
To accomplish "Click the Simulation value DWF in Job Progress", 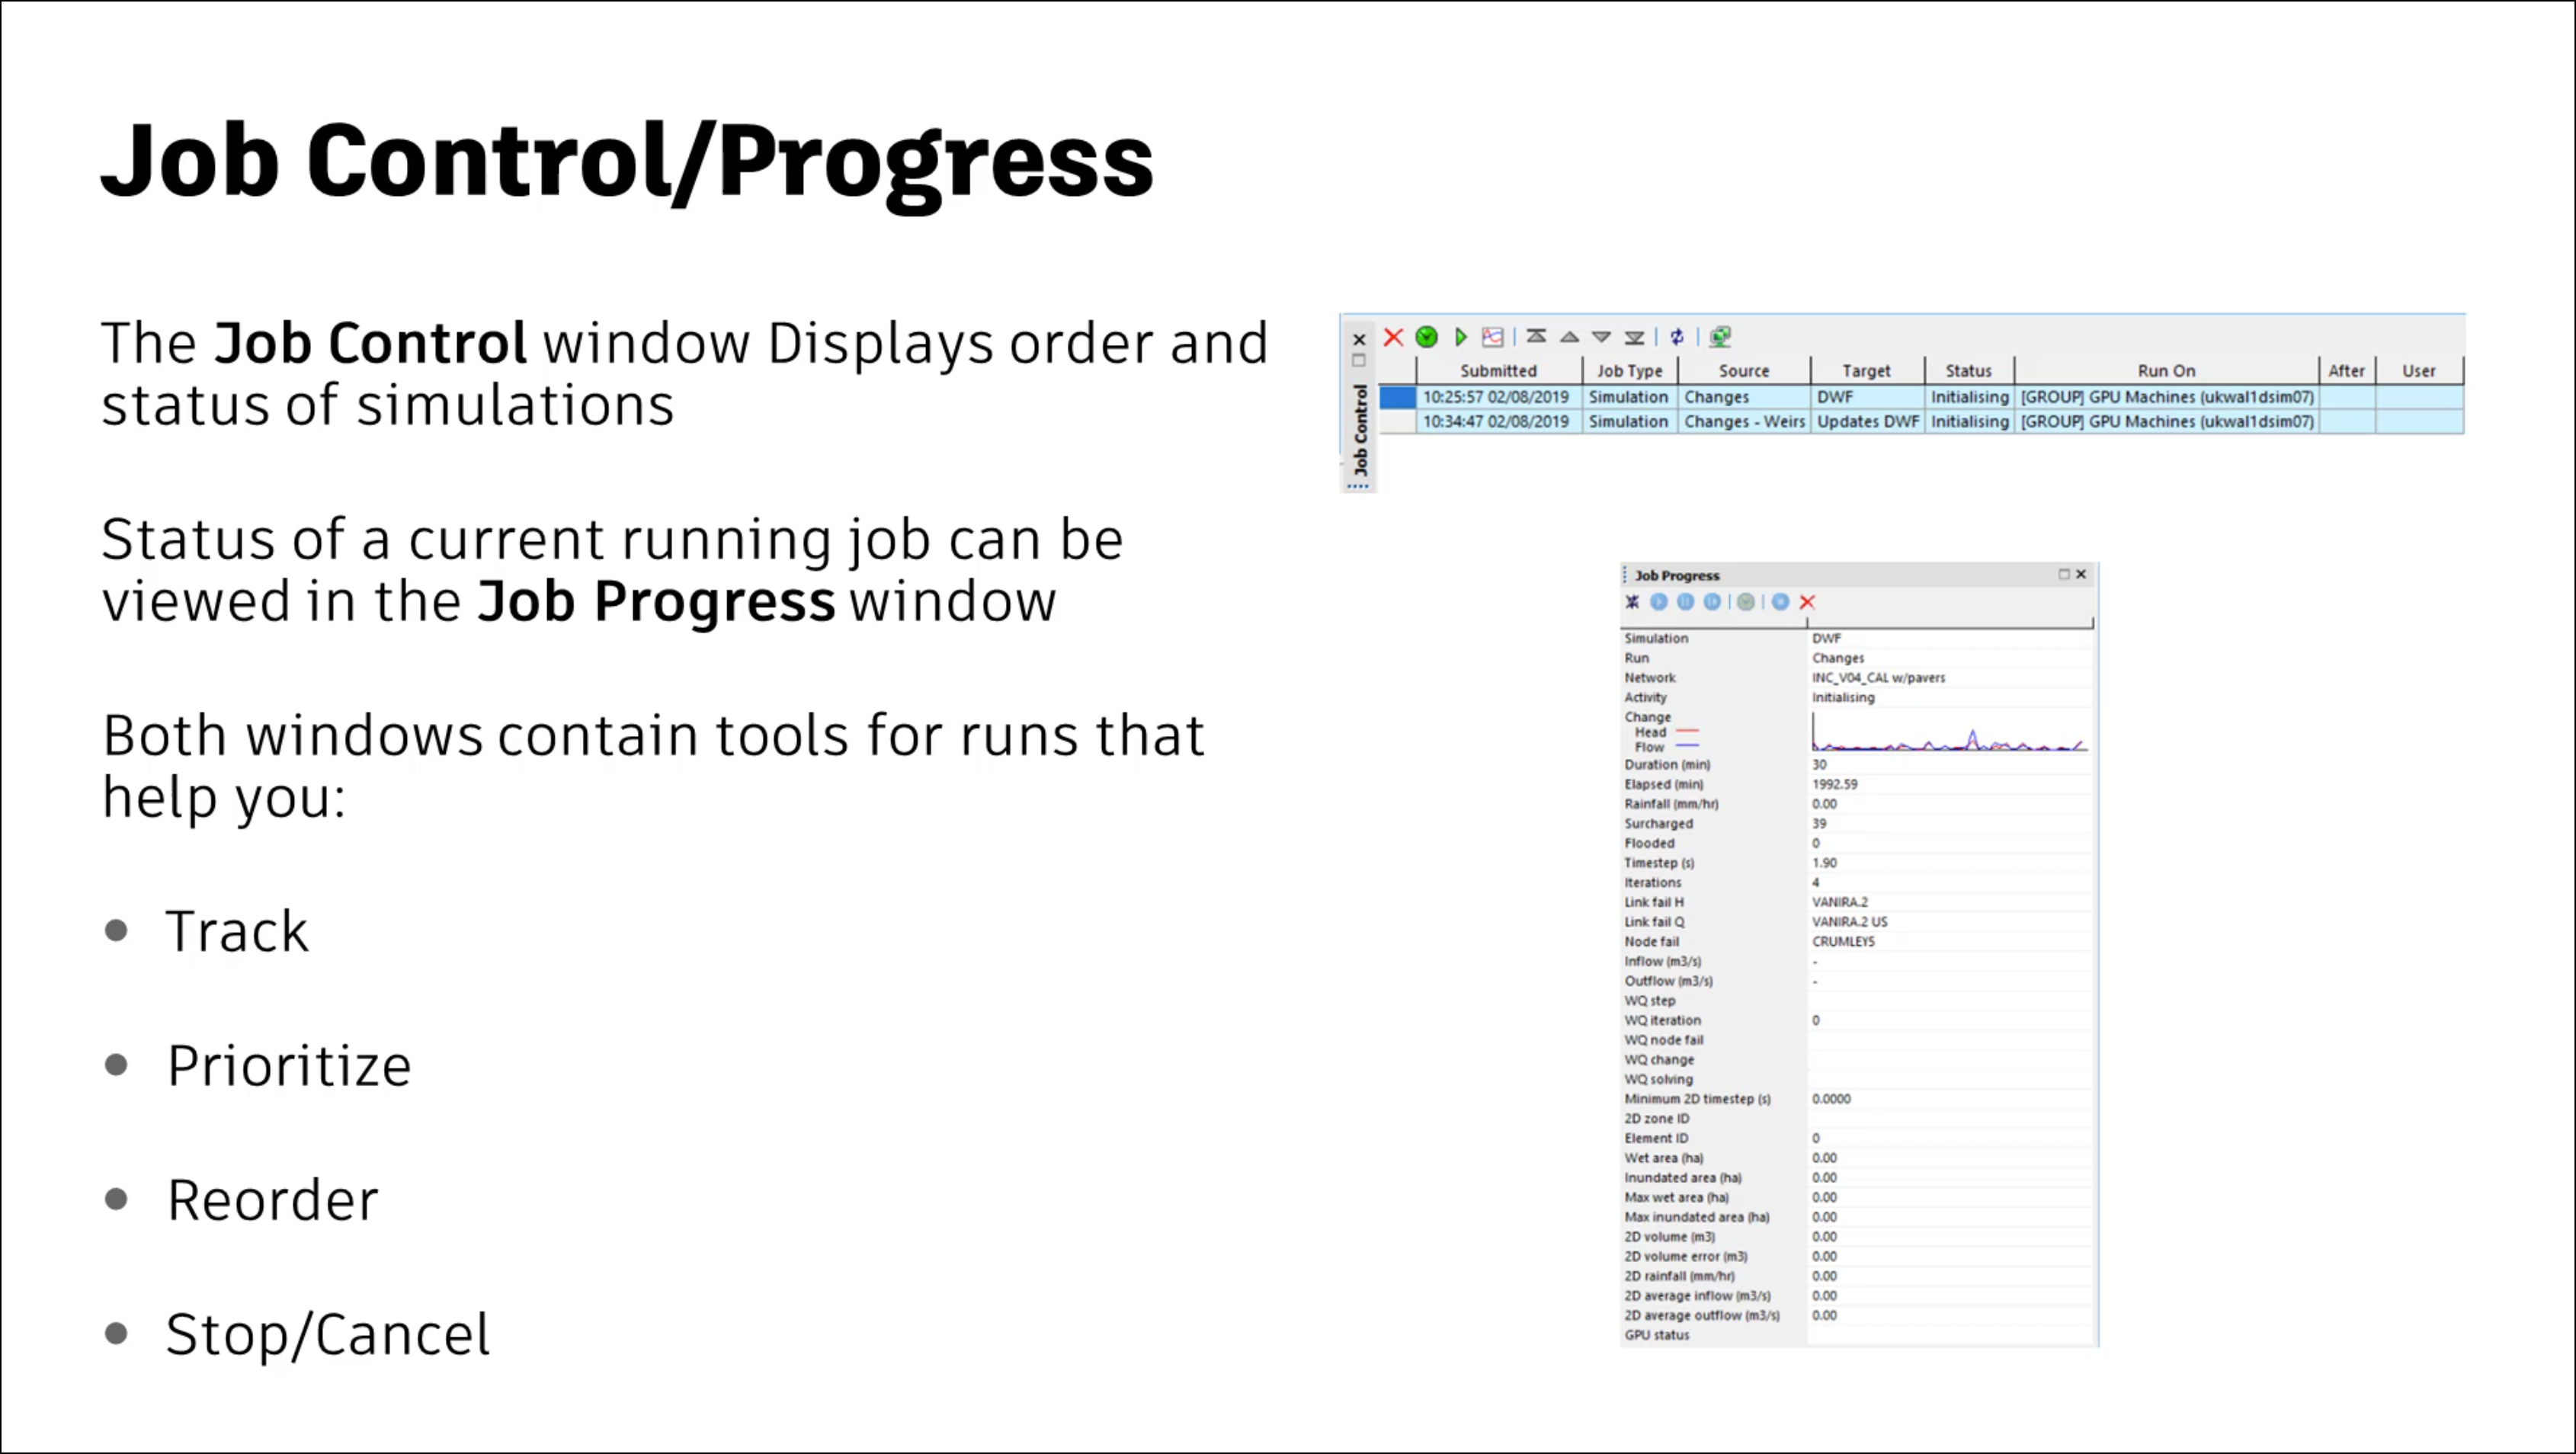I will pyautogui.click(x=1826, y=638).
